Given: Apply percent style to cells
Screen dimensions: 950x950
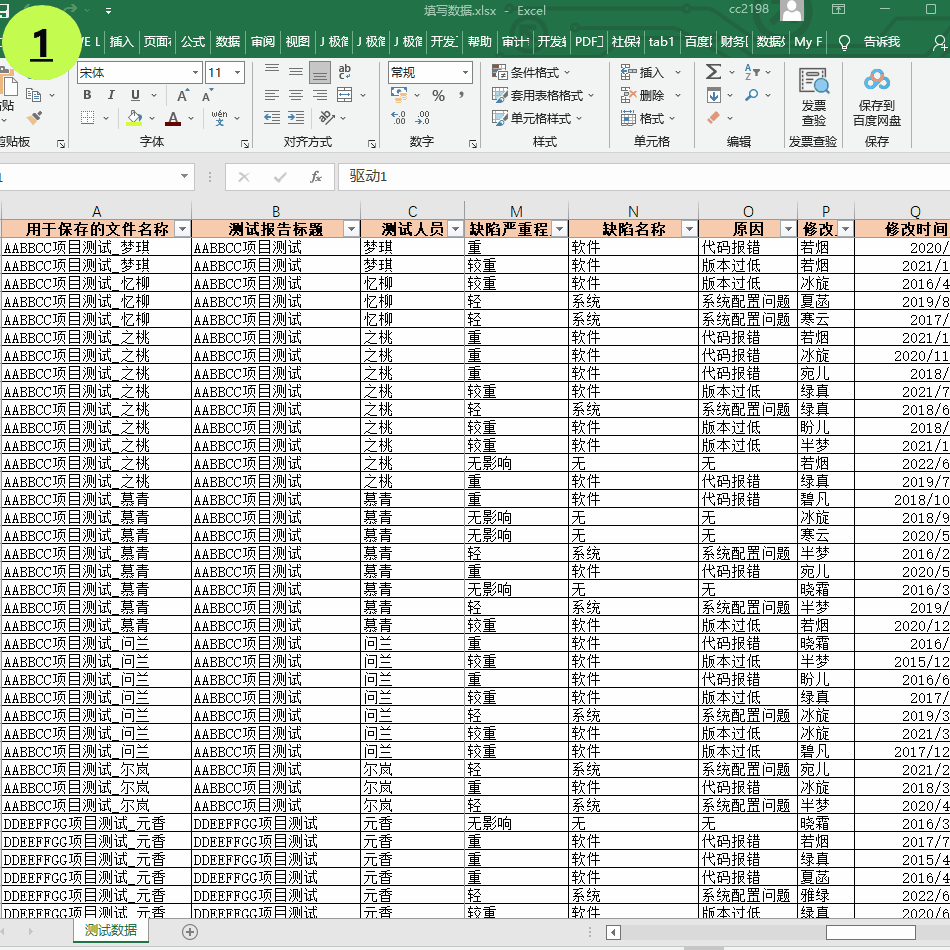Looking at the screenshot, I should [438, 95].
